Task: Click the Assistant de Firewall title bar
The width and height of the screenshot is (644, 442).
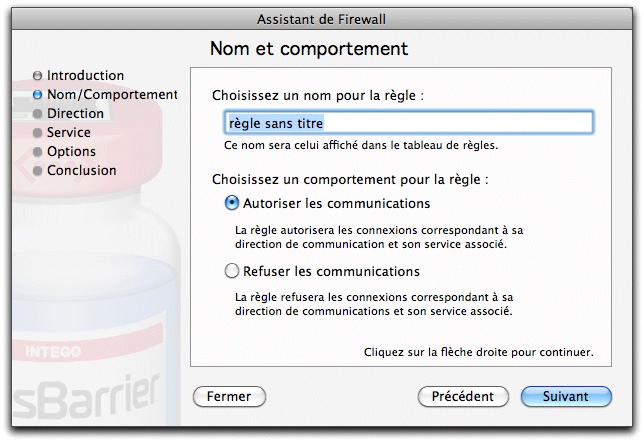Action: click(322, 19)
